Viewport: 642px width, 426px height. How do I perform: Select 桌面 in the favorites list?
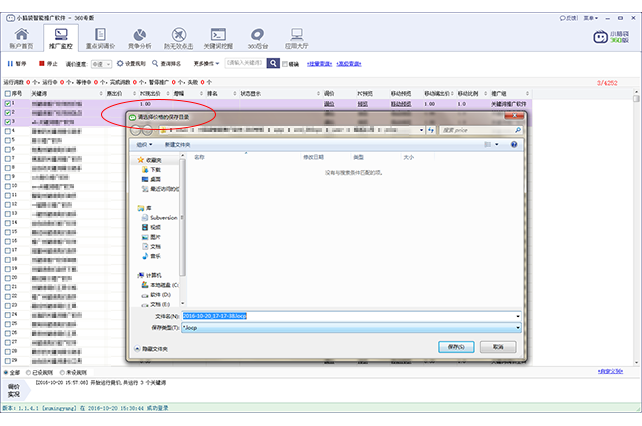point(154,179)
